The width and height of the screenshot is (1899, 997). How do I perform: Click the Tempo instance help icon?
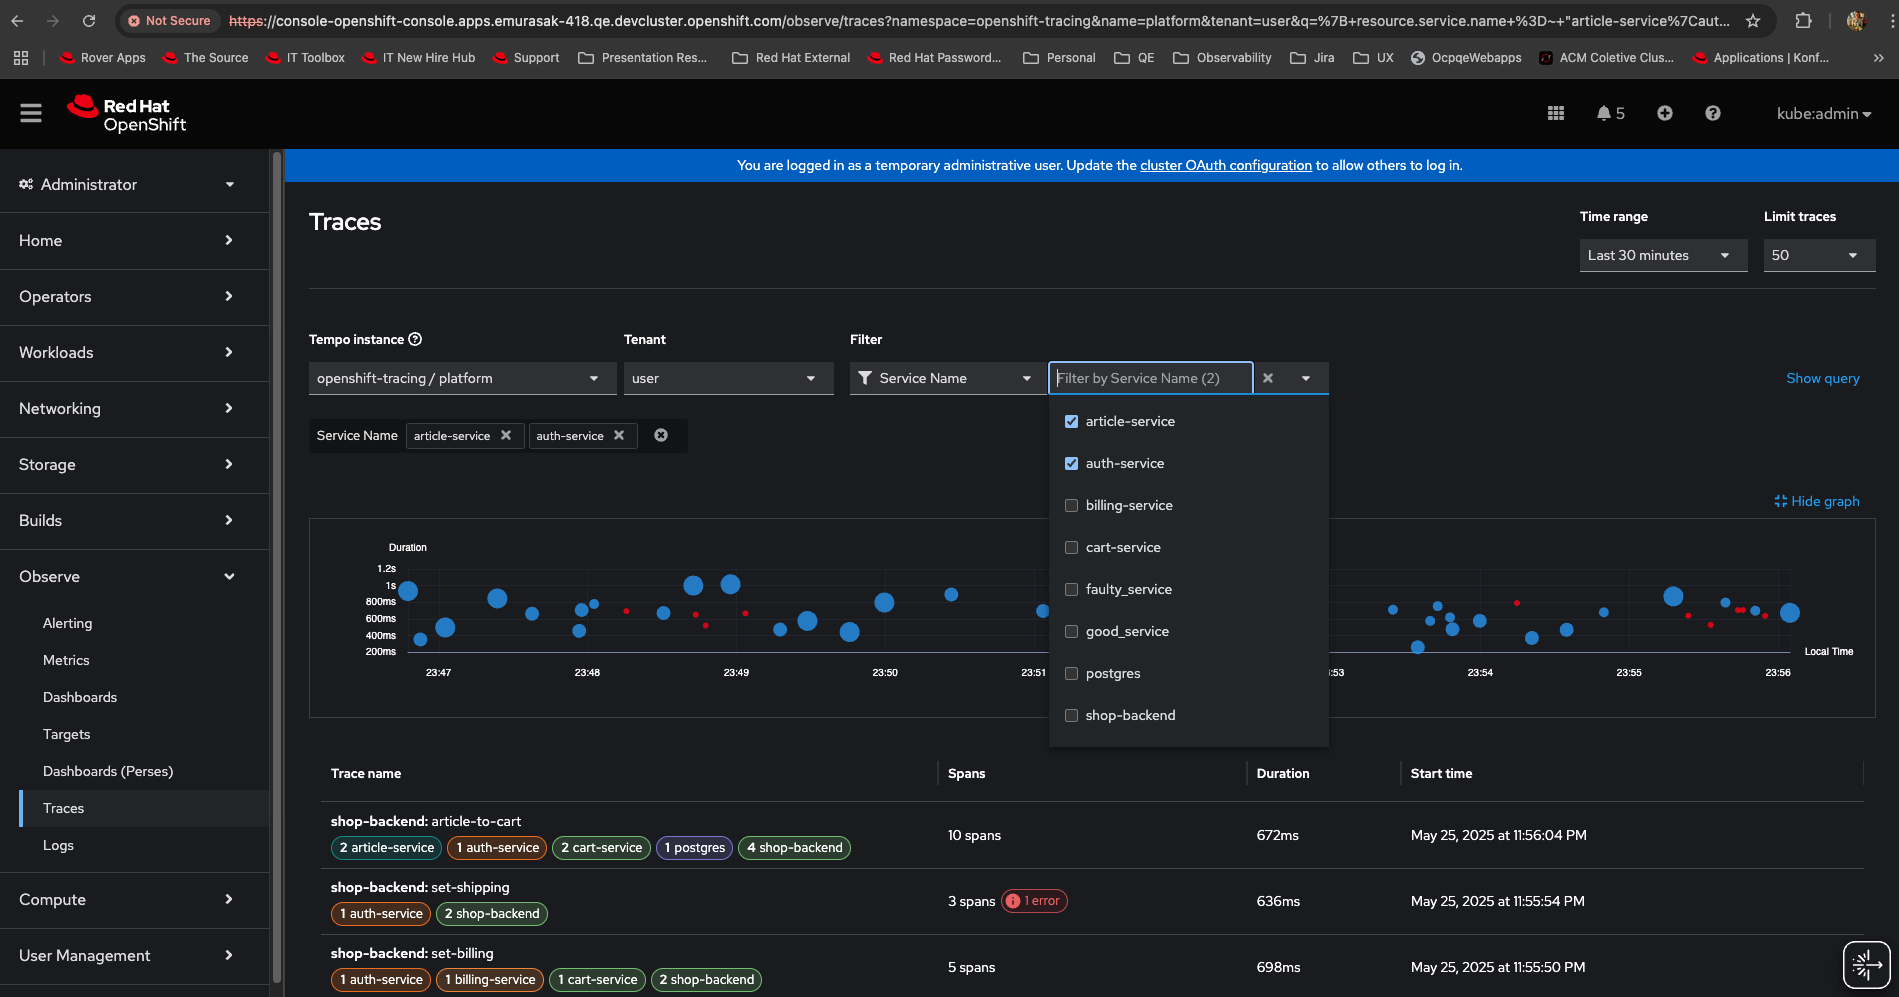[x=415, y=340]
